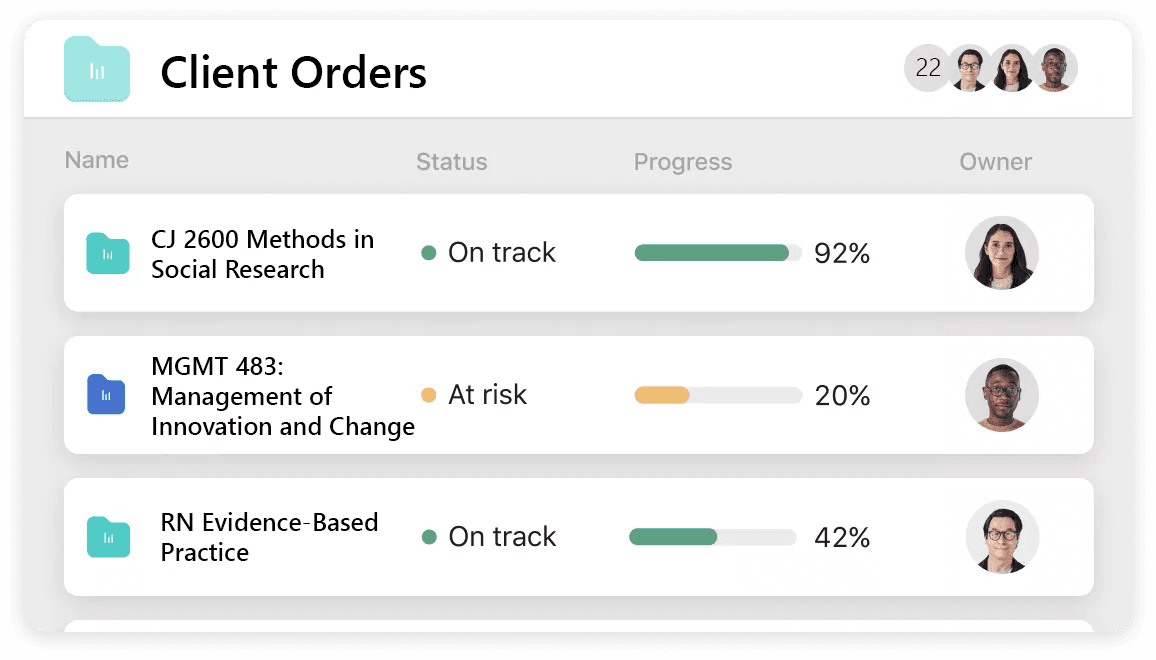
Task: Click the CJ 2600 teal folder icon
Action: (x=108, y=254)
